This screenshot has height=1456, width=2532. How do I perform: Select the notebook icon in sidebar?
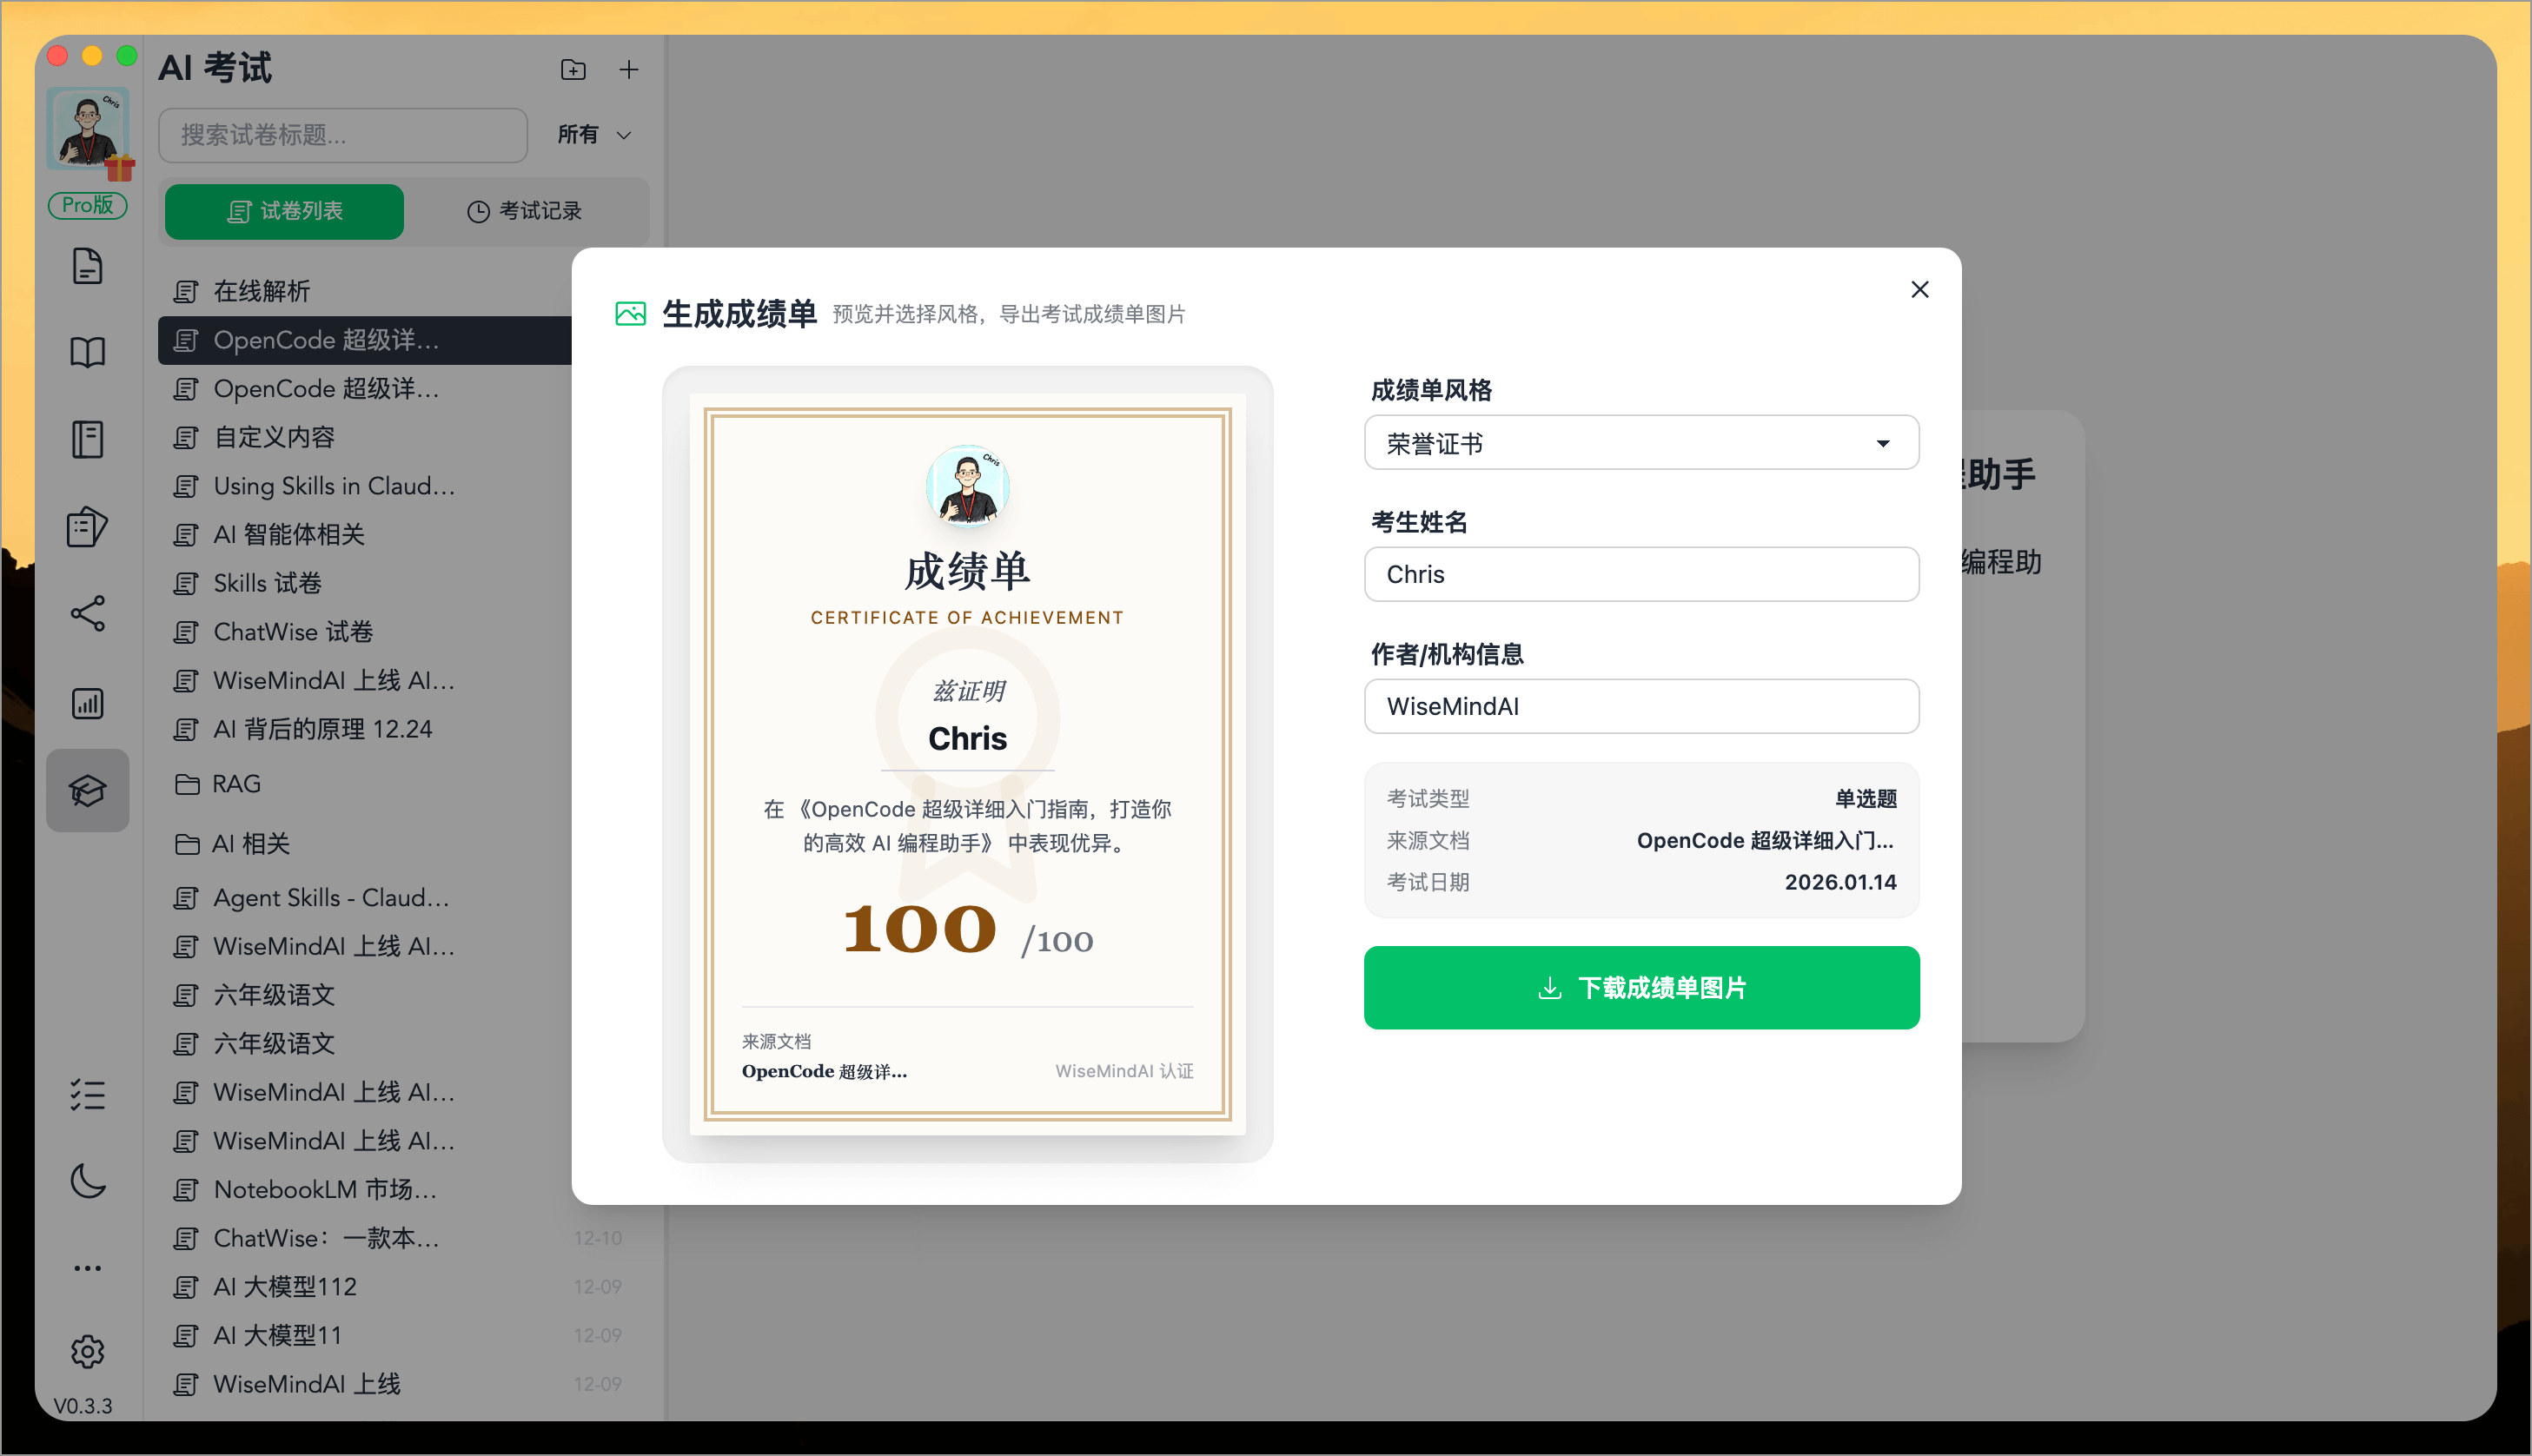coord(88,439)
